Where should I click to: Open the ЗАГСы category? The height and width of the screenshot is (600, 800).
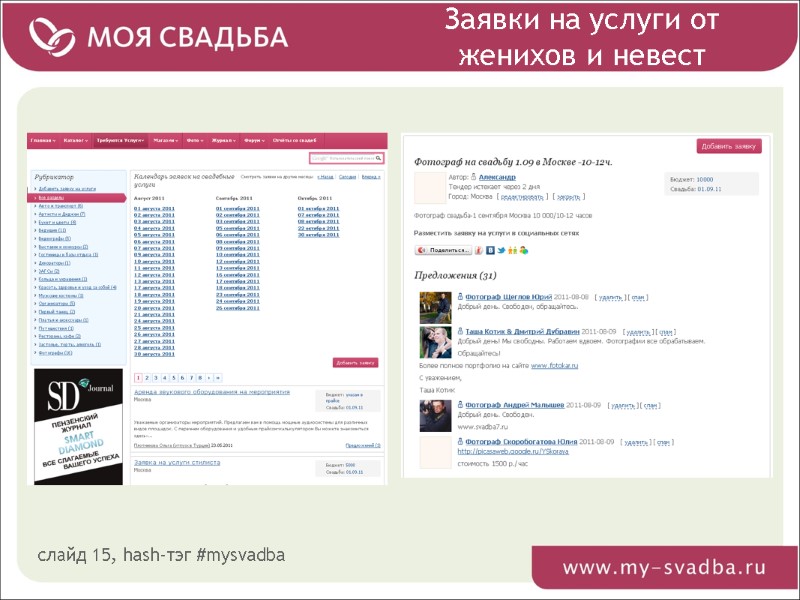coord(49,271)
